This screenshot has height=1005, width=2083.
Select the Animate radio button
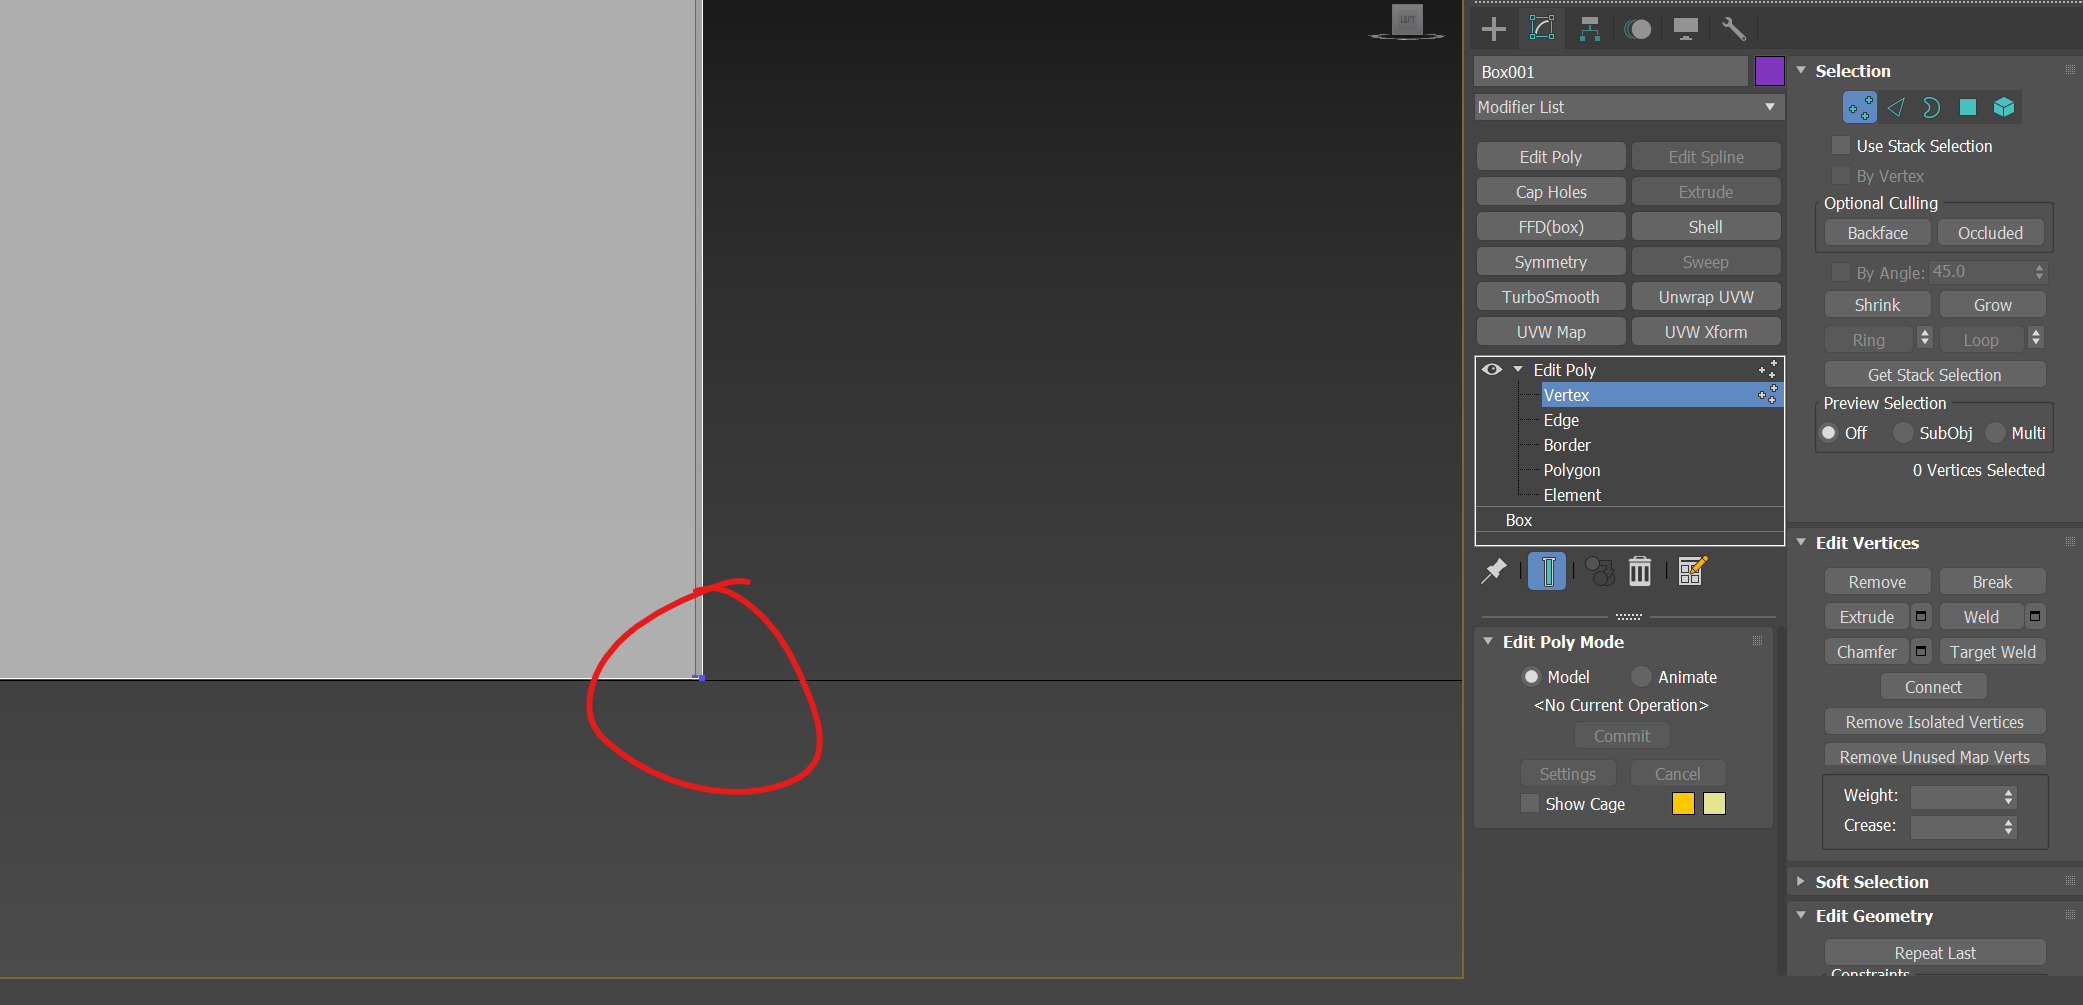1641,677
